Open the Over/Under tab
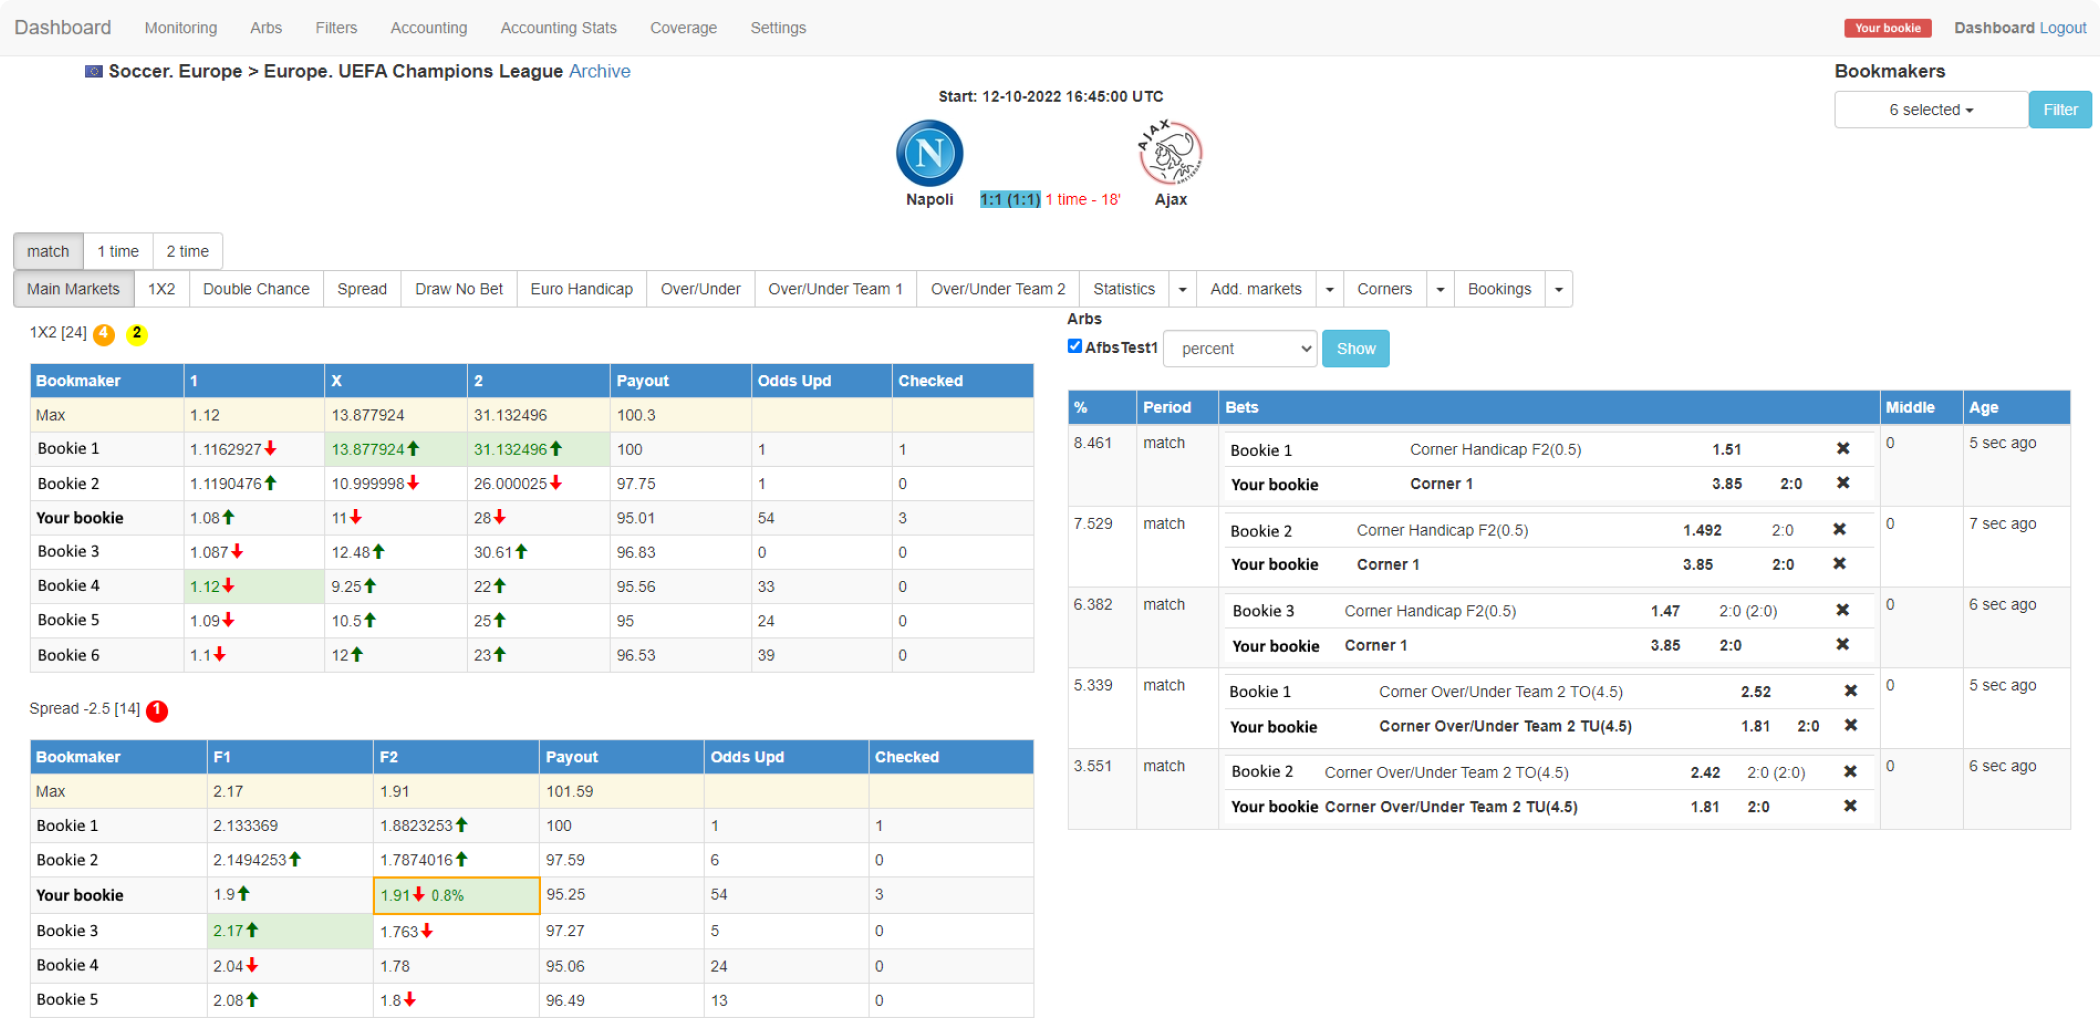Image resolution: width=2100 pixels, height=1028 pixels. pyautogui.click(x=700, y=289)
